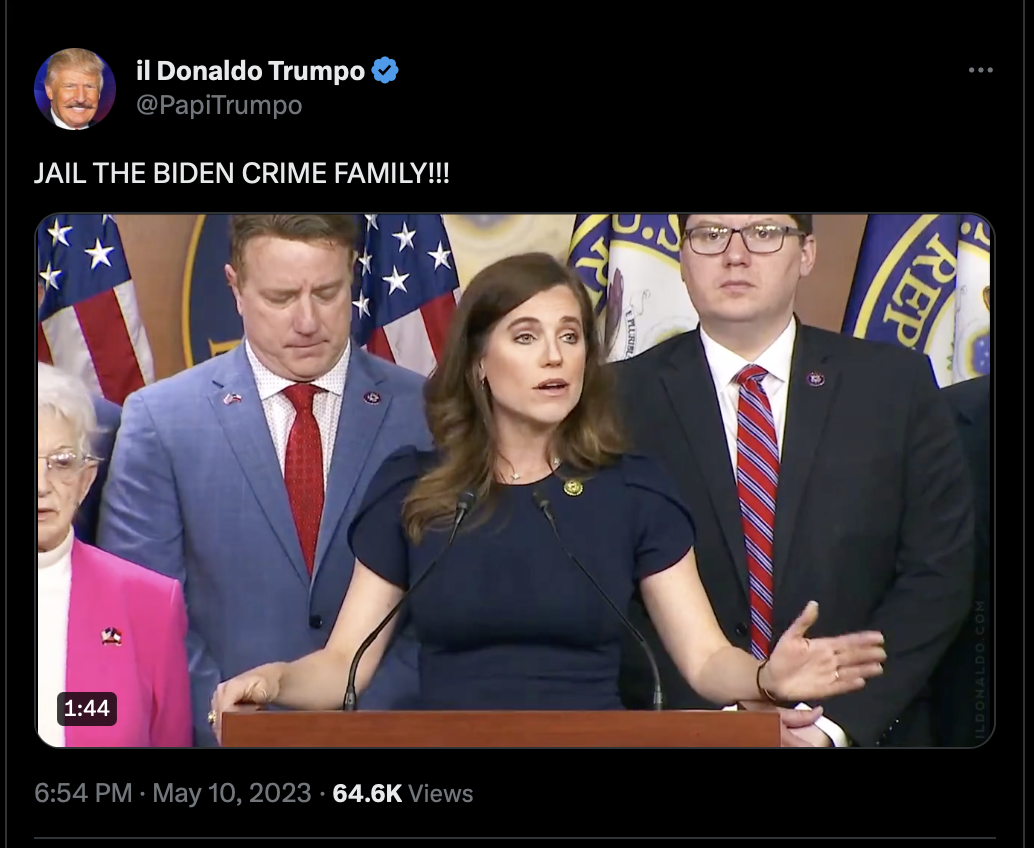This screenshot has width=1034, height=848.
Task: Click the word Views beside count
Action: [x=441, y=793]
